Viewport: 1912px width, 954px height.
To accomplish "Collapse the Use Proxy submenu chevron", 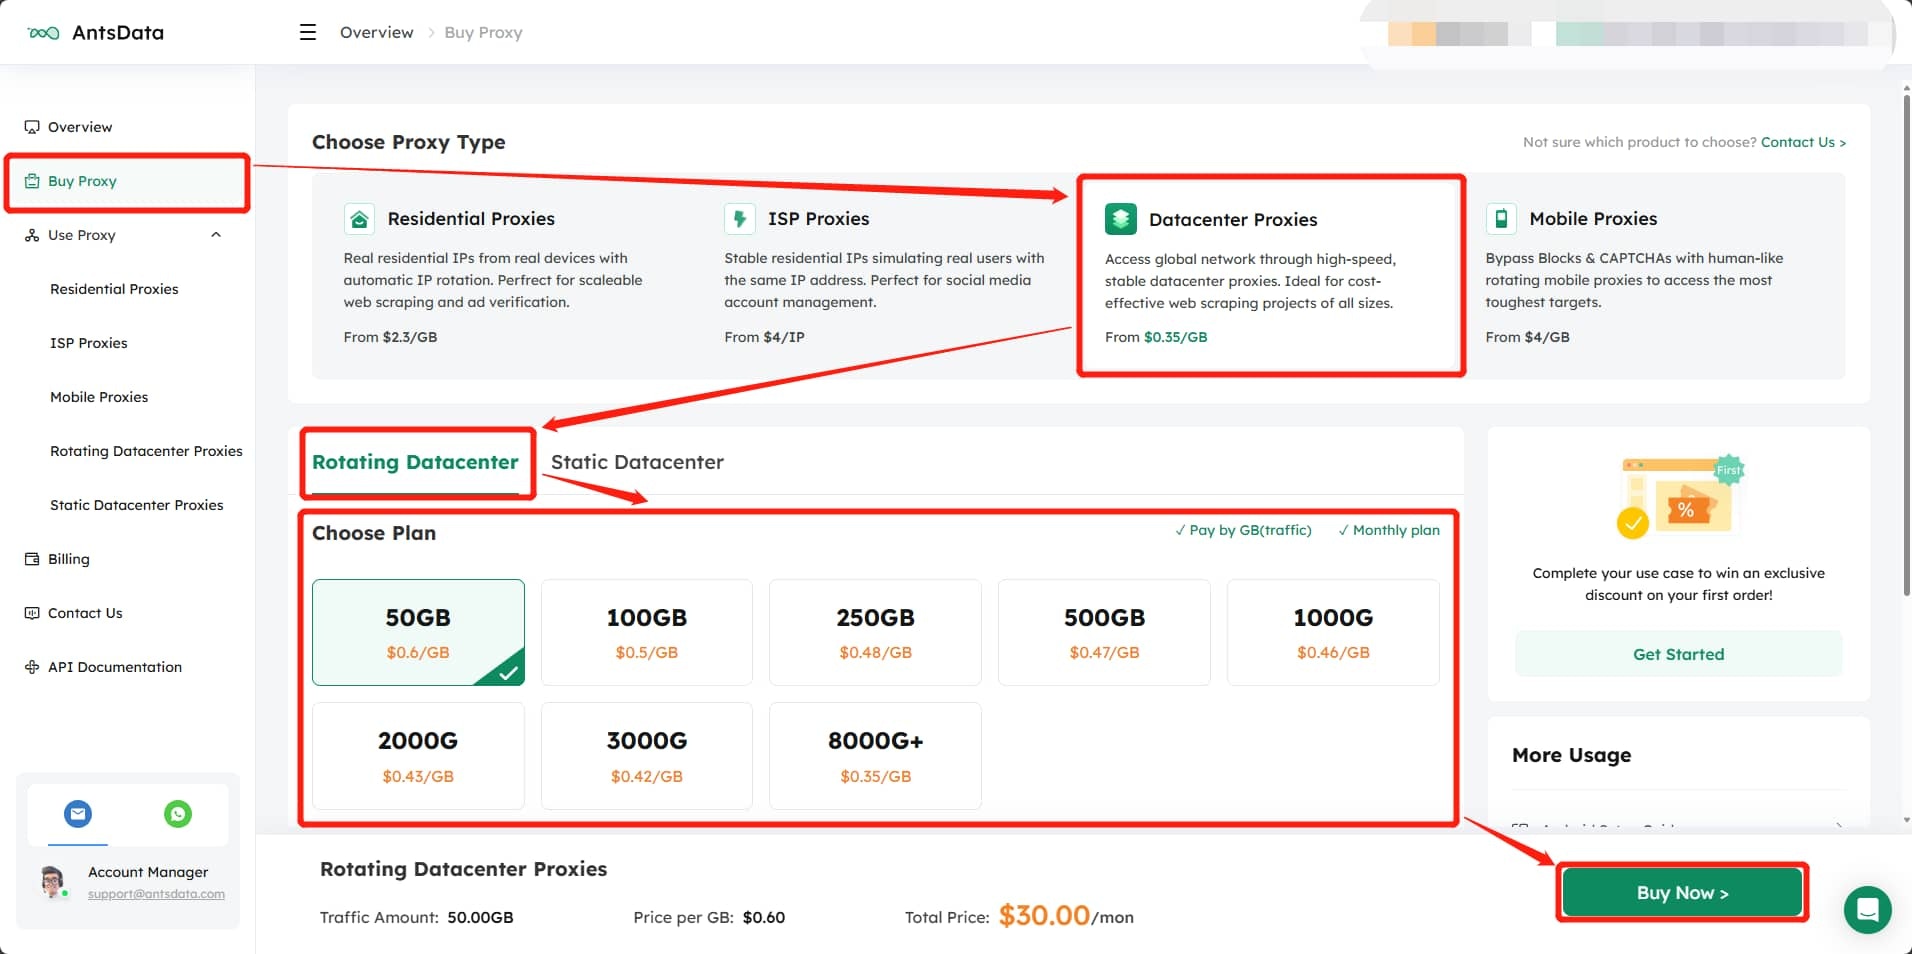I will point(216,235).
